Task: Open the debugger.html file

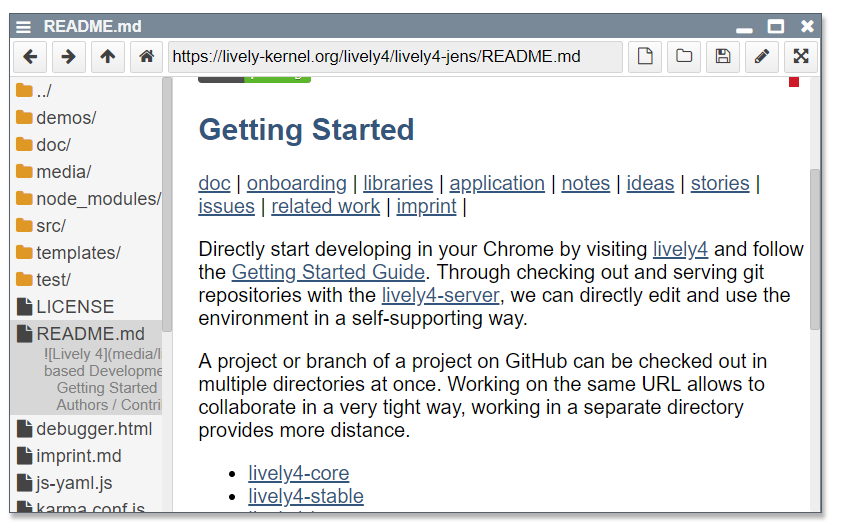Action: (x=94, y=430)
